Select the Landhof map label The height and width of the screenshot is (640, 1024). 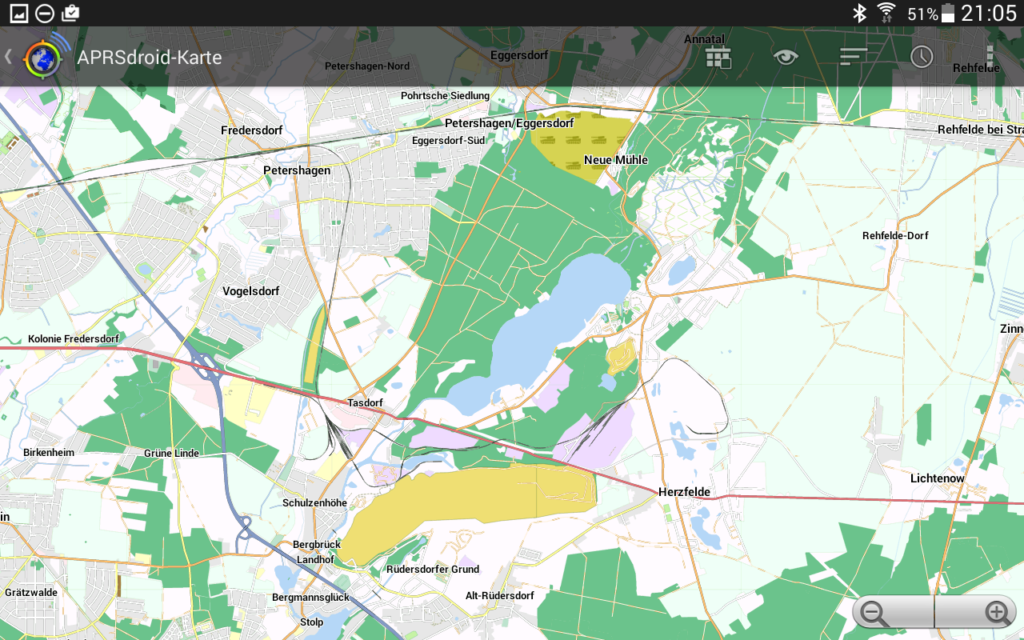point(315,560)
